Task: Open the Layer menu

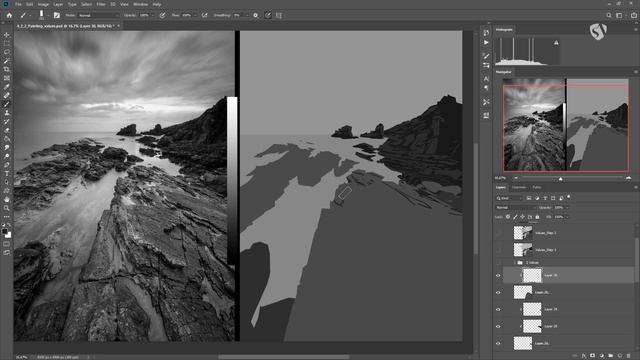Action: (58, 4)
